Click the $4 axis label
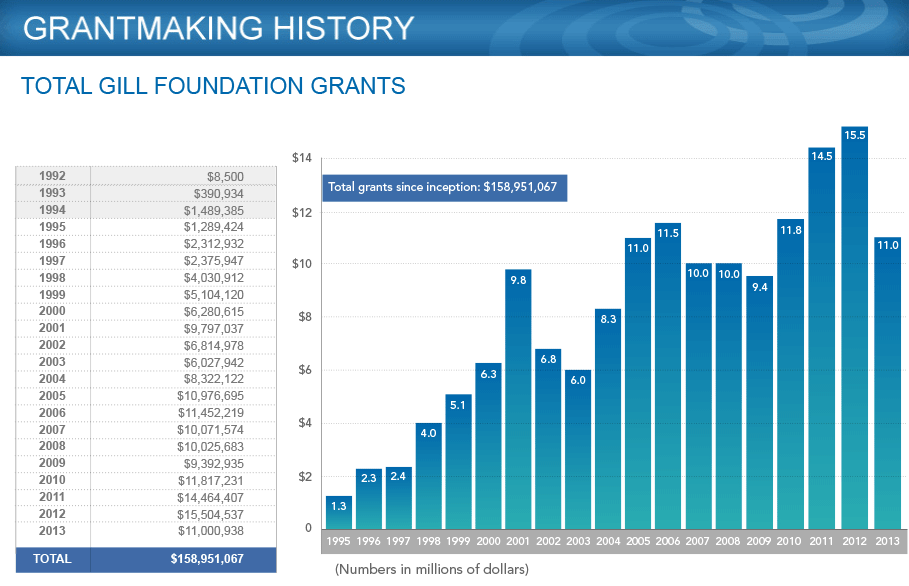 (305, 423)
